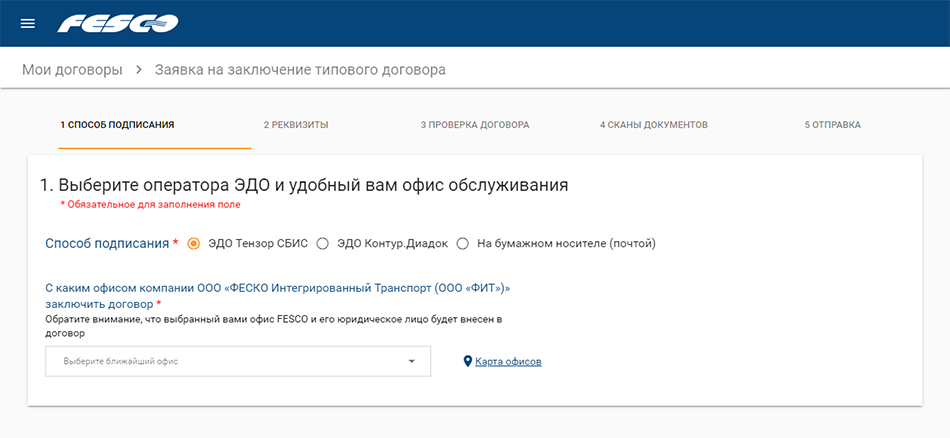Go to Мои договоры breadcrumb
950x438 pixels.
72,70
